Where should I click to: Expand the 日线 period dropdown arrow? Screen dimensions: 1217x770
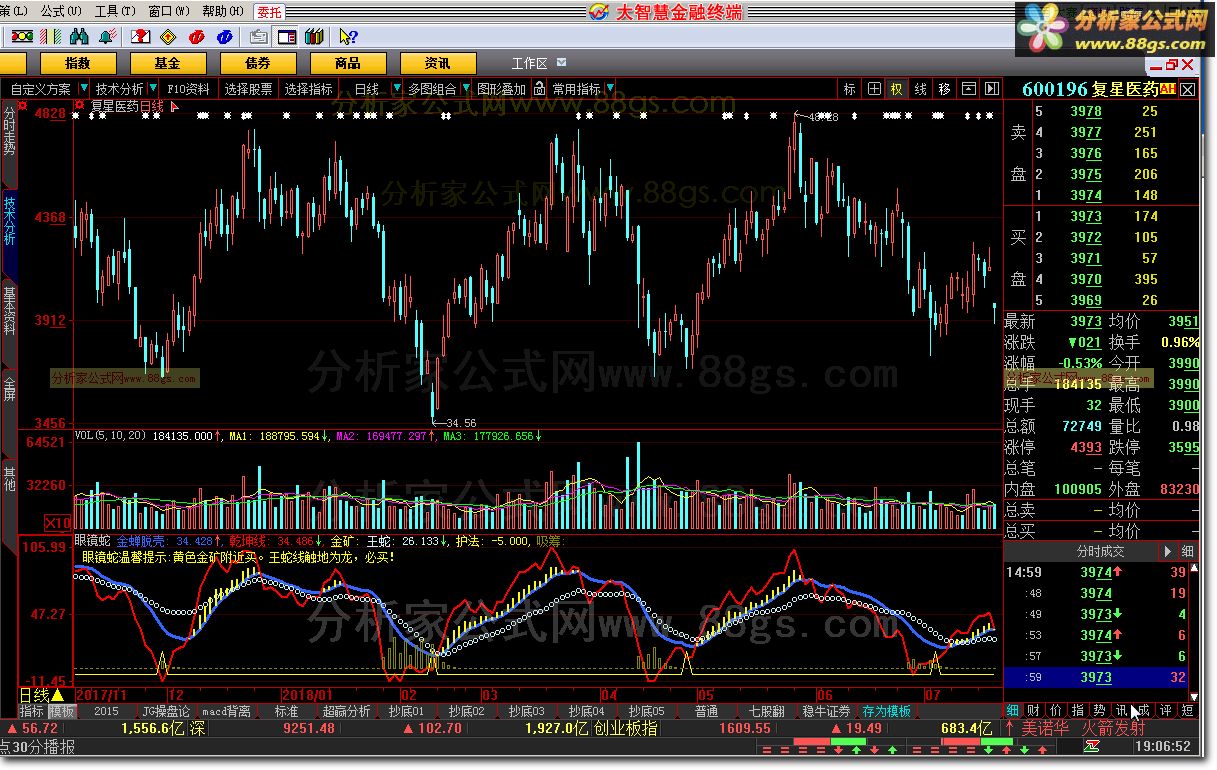pos(397,89)
